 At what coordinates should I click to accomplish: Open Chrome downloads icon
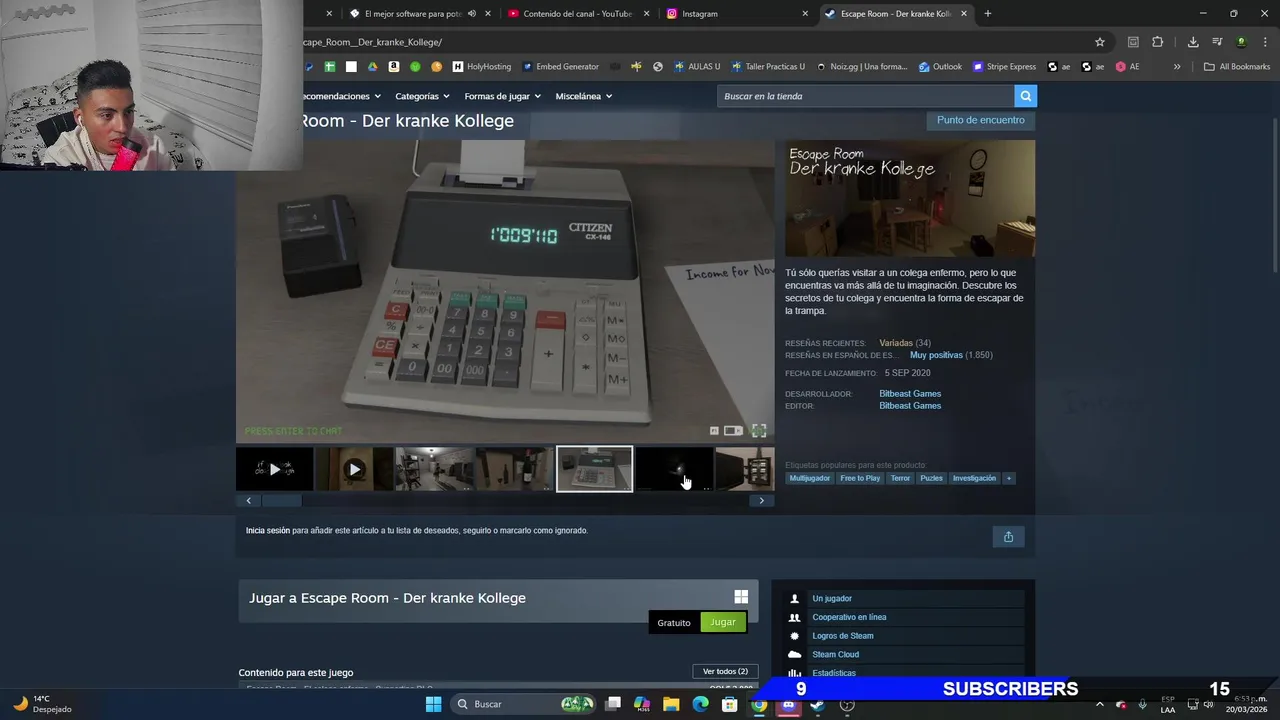[x=1193, y=42]
